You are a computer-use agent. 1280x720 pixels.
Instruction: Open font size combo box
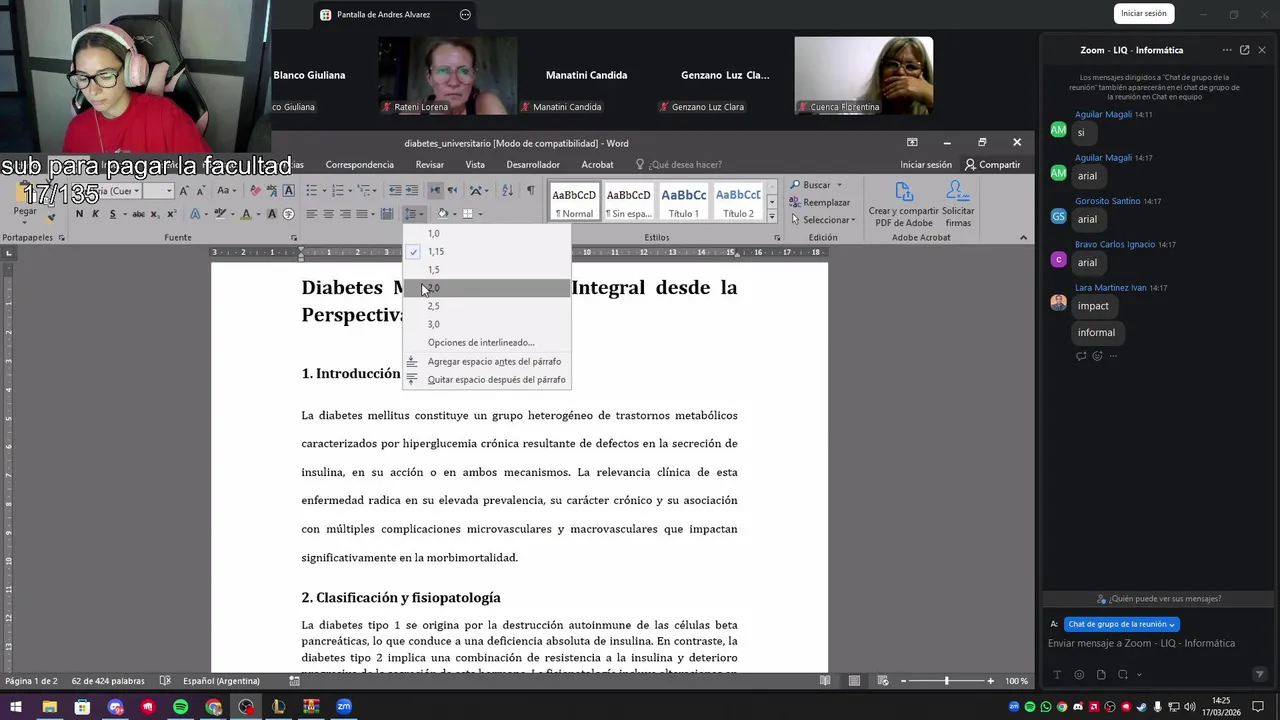pos(157,191)
